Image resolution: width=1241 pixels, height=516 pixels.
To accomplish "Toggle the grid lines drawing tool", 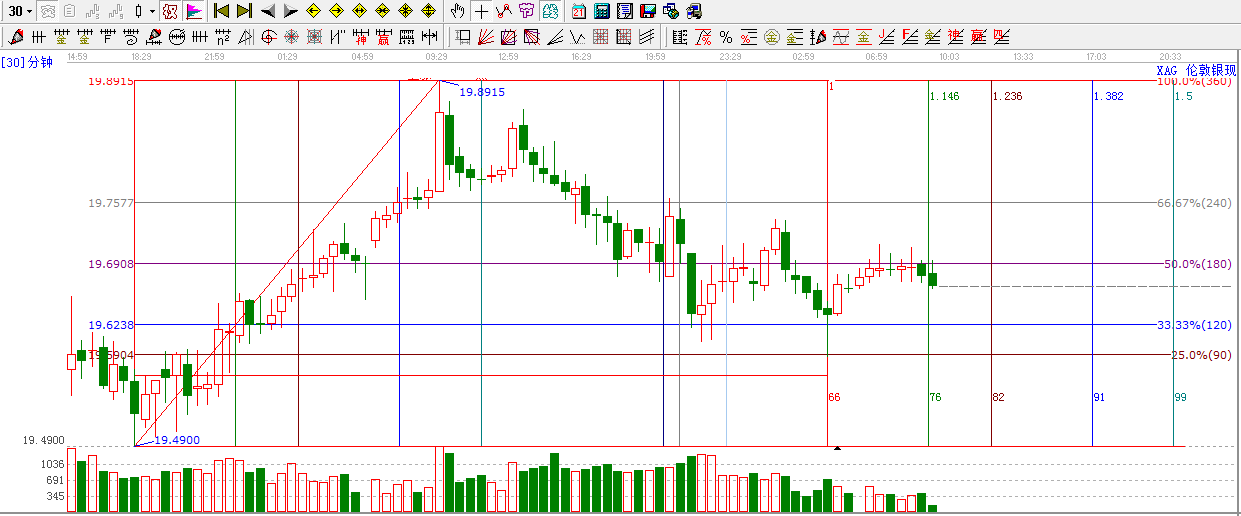I will [601, 38].
